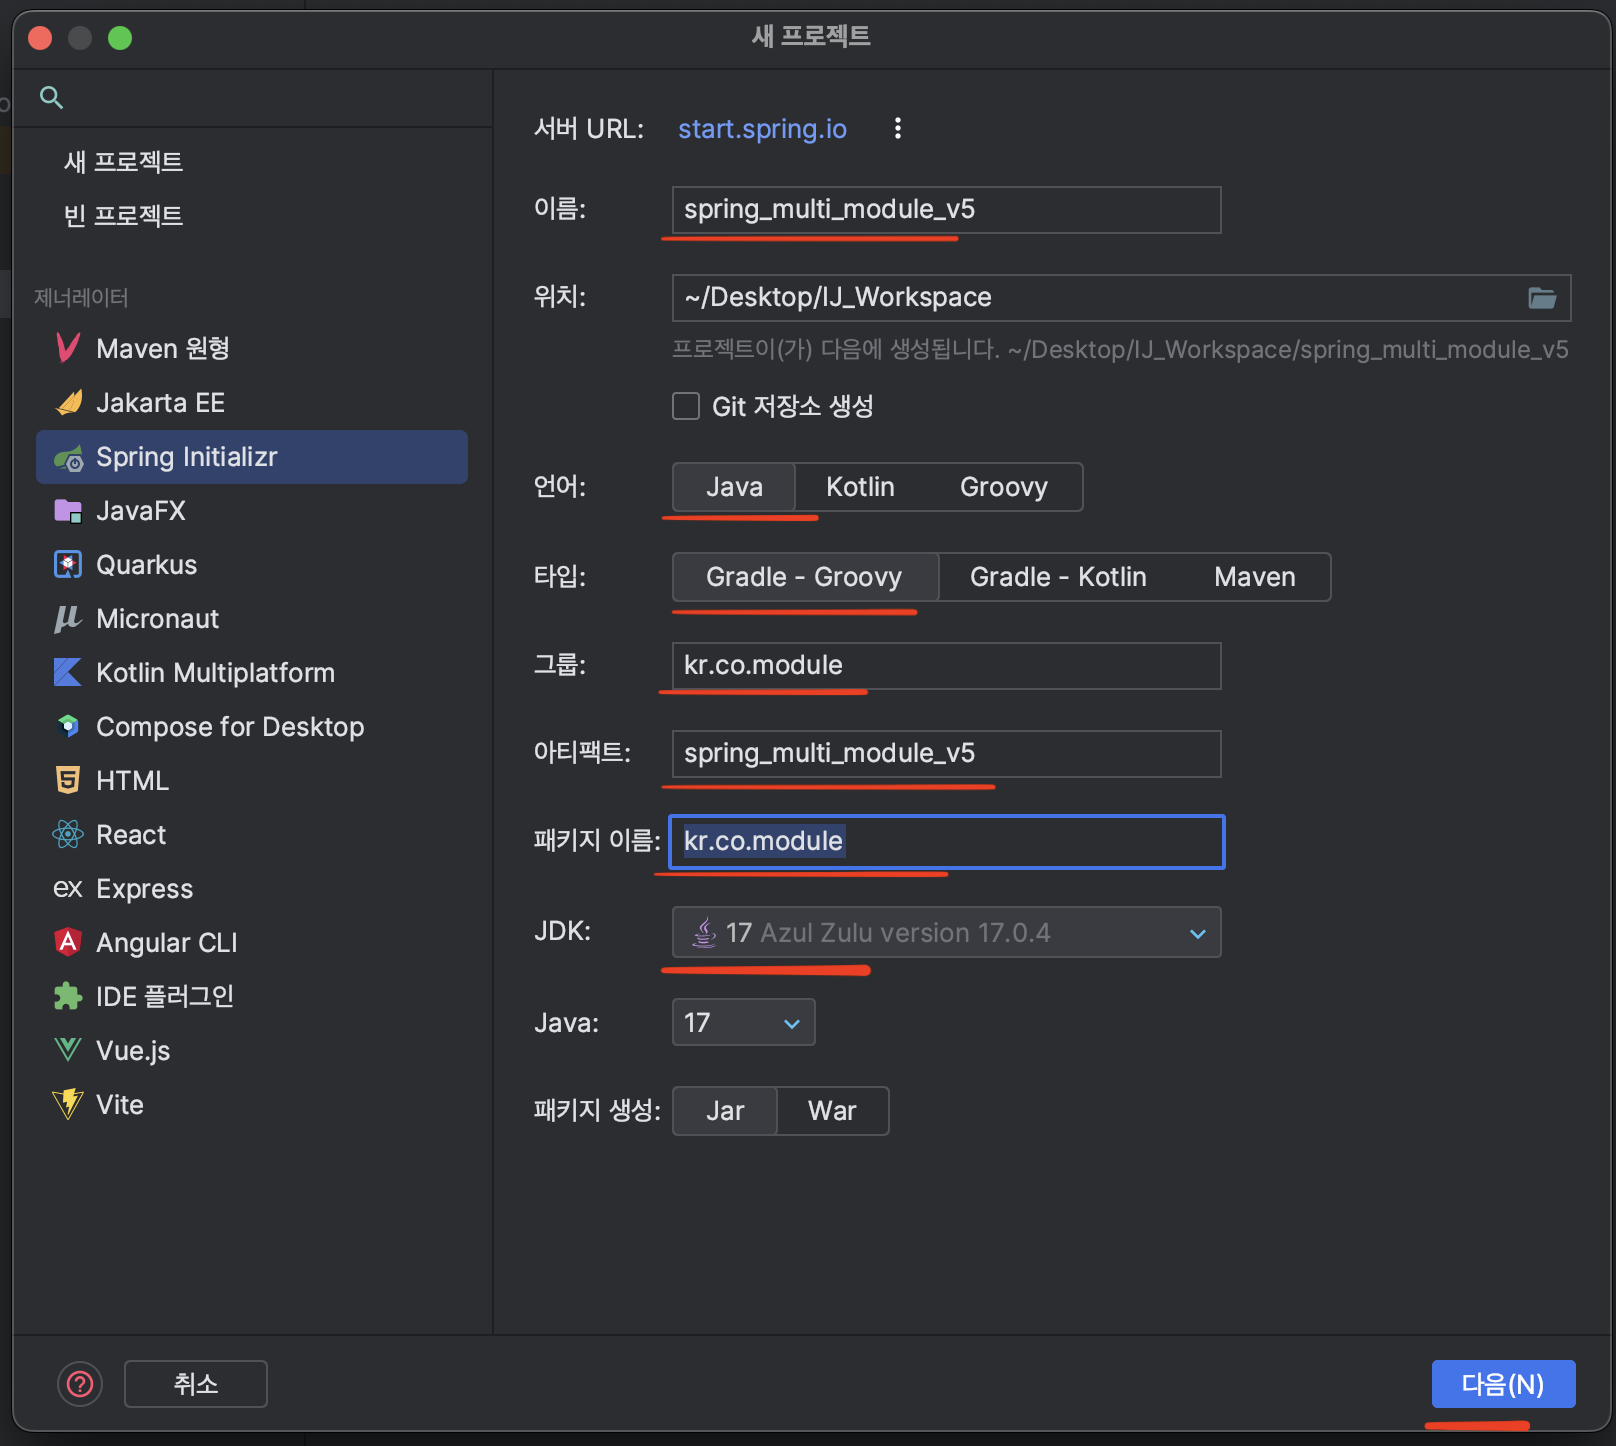Select the Jakarta EE generator
1616x1446 pixels.
160,403
